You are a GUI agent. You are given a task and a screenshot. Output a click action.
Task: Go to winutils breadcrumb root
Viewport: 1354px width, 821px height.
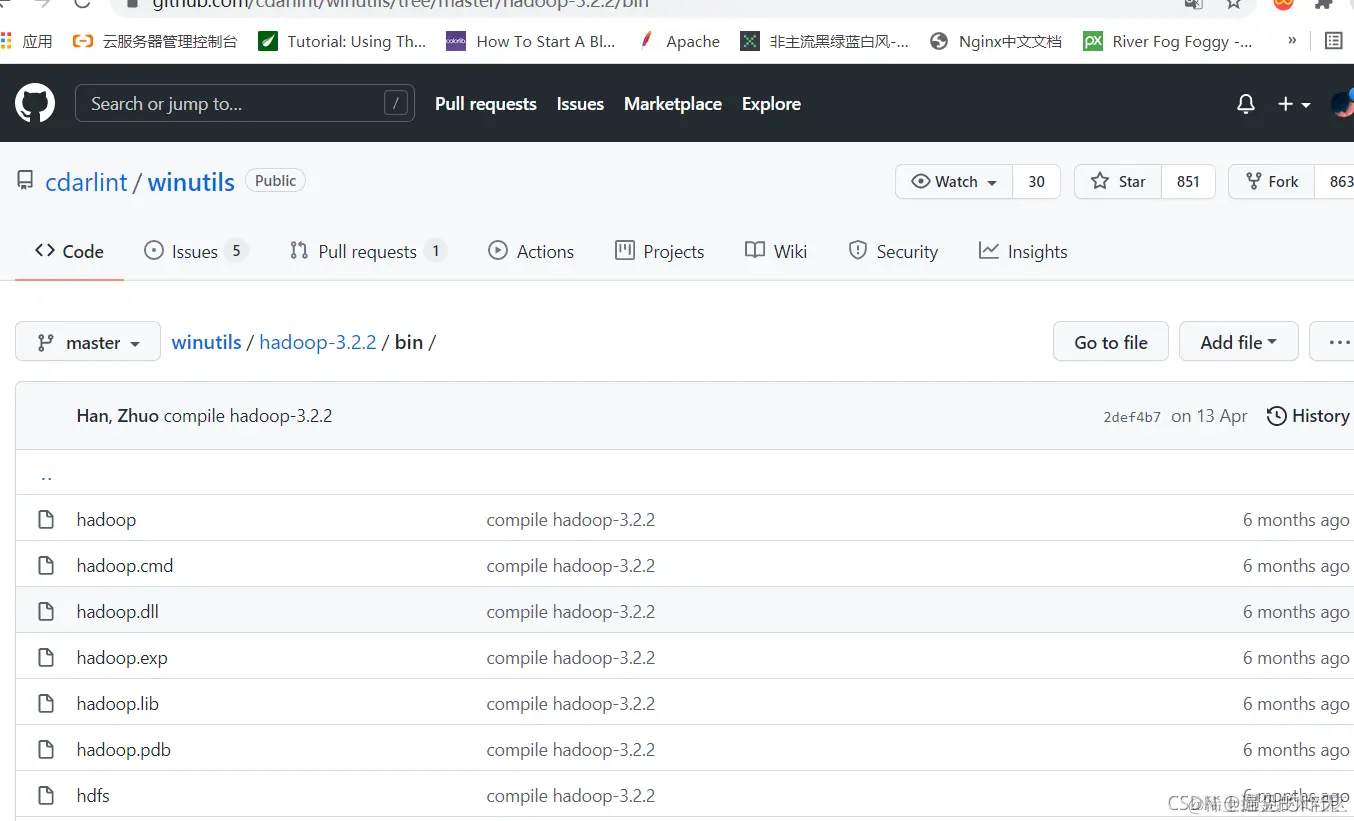(206, 342)
